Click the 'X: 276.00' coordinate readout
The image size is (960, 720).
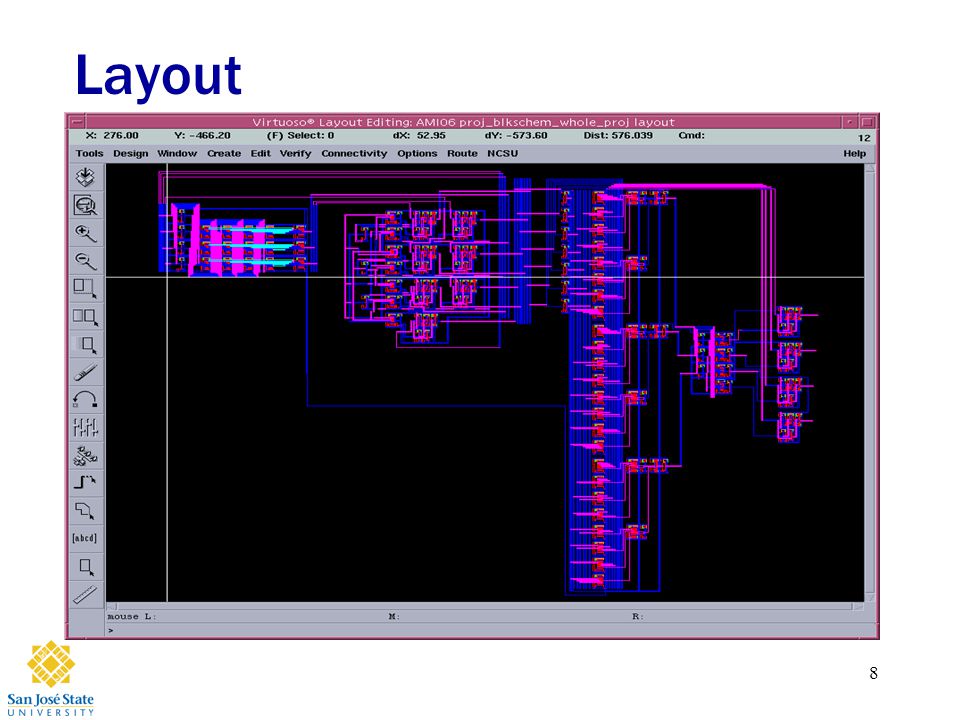[x=112, y=135]
